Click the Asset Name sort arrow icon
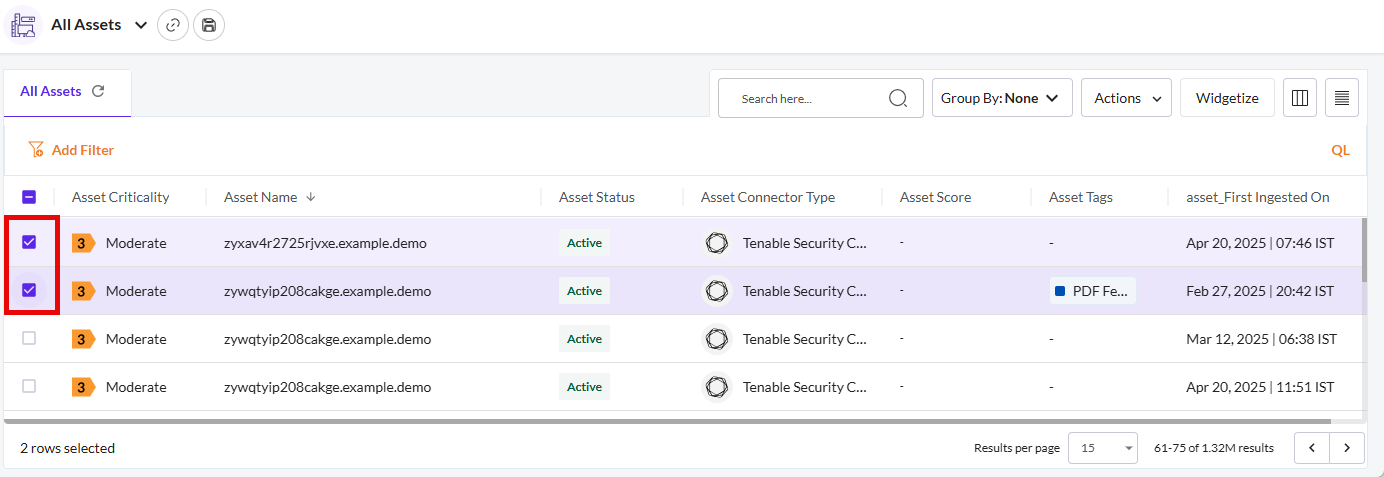 pos(311,197)
